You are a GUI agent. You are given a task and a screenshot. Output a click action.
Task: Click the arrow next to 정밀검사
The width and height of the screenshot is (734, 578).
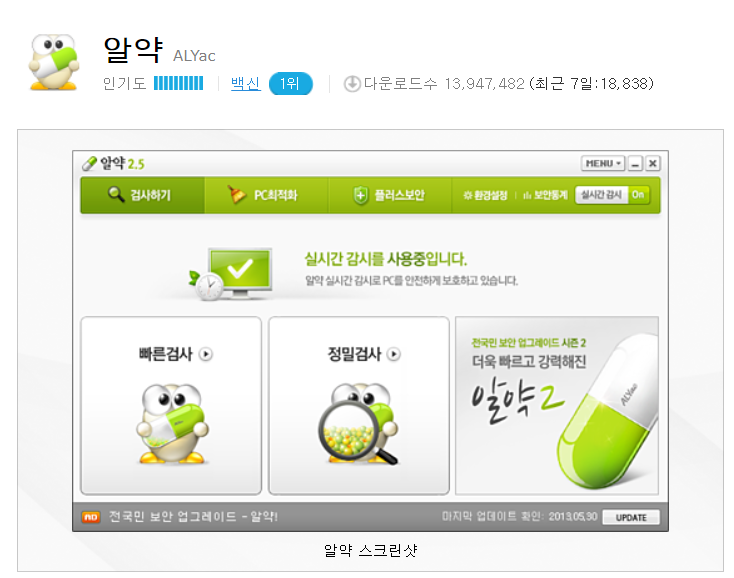394,354
